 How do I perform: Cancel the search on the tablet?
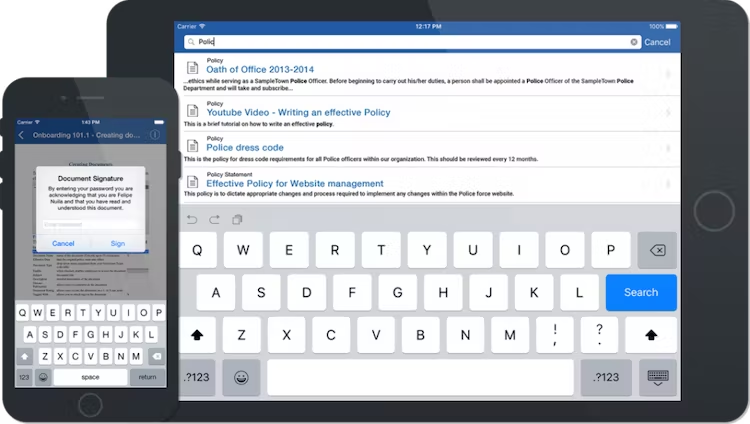(657, 42)
